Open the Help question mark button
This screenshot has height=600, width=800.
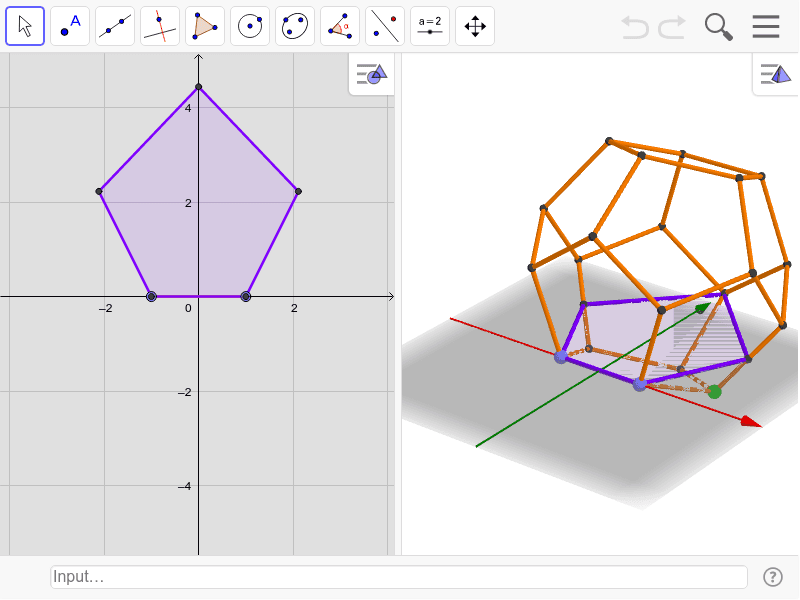click(x=772, y=576)
